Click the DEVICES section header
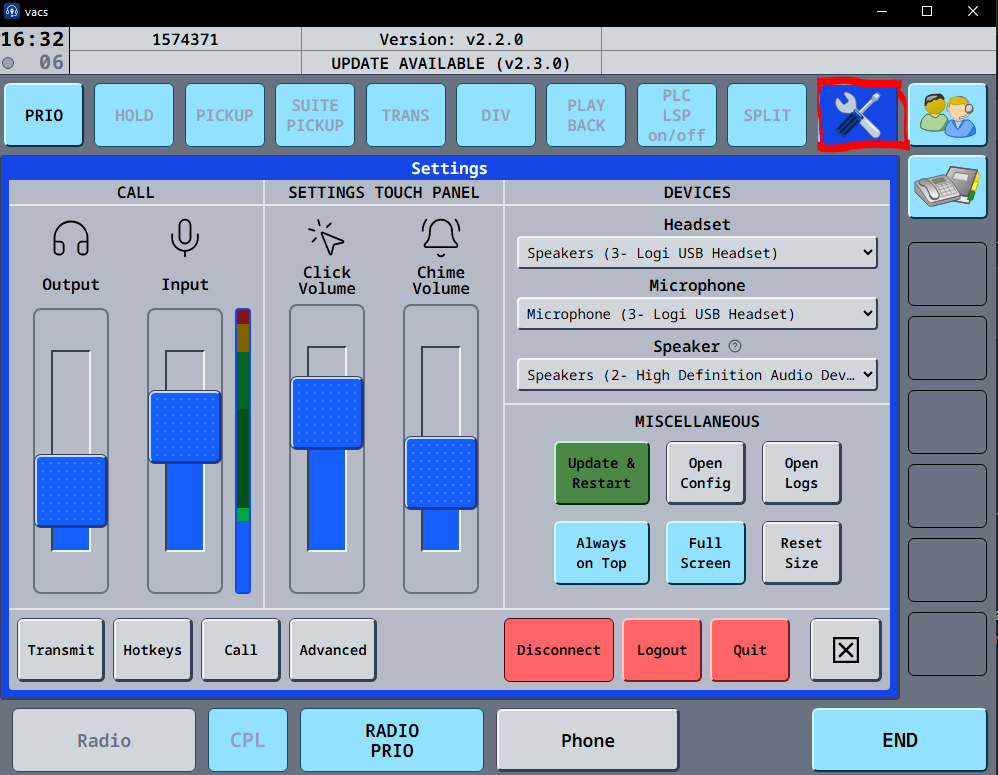Image resolution: width=998 pixels, height=775 pixels. [697, 192]
